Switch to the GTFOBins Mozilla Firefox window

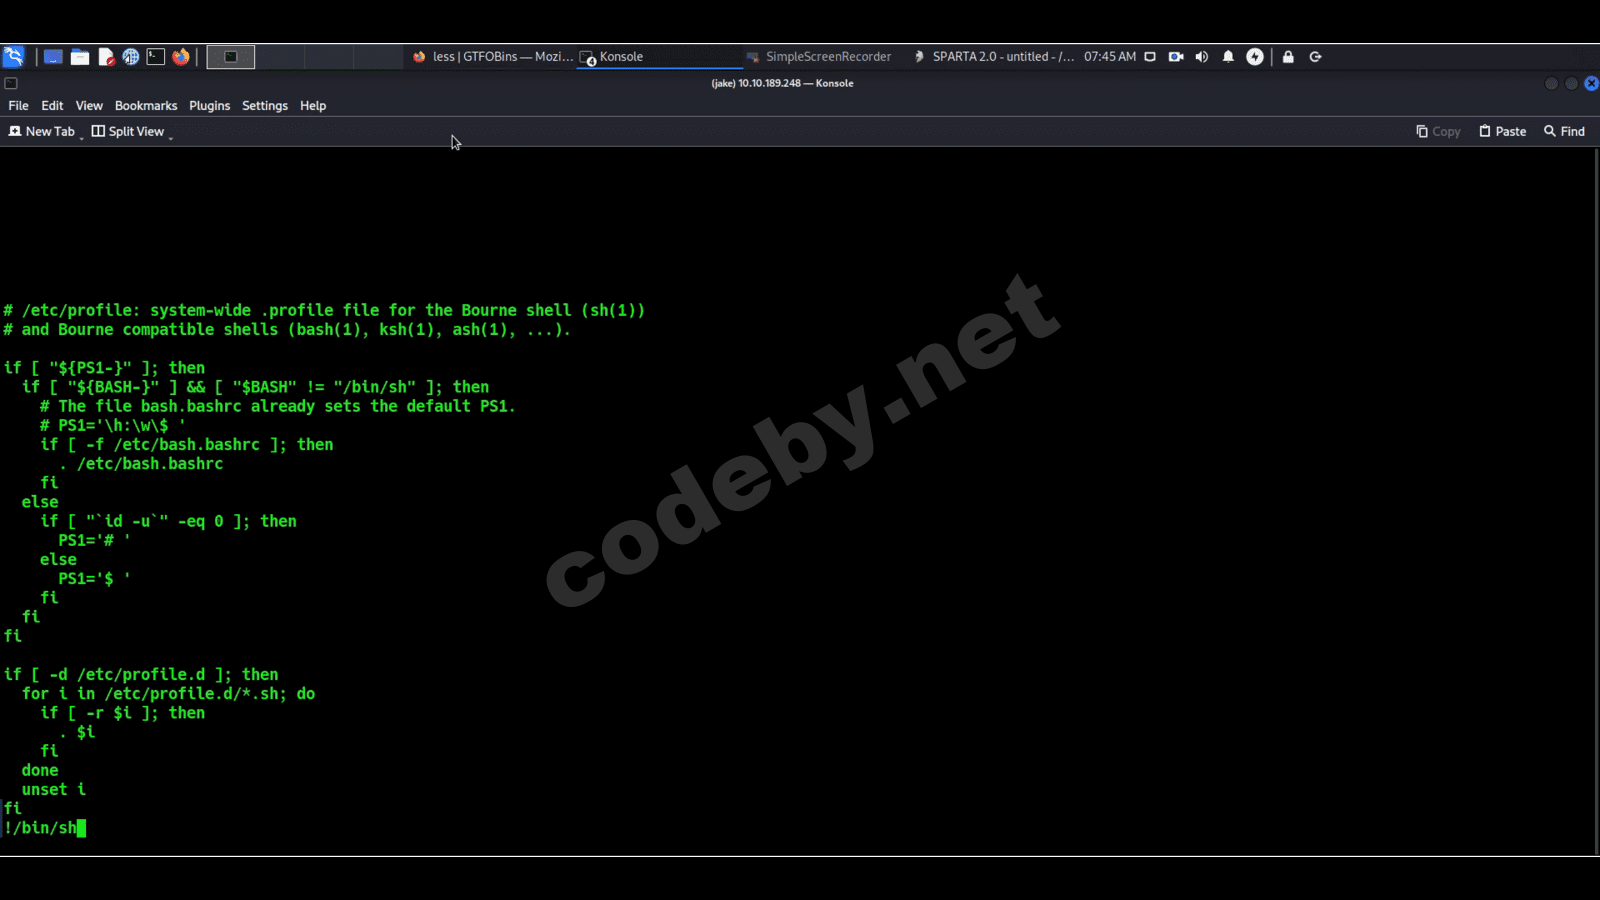(492, 57)
